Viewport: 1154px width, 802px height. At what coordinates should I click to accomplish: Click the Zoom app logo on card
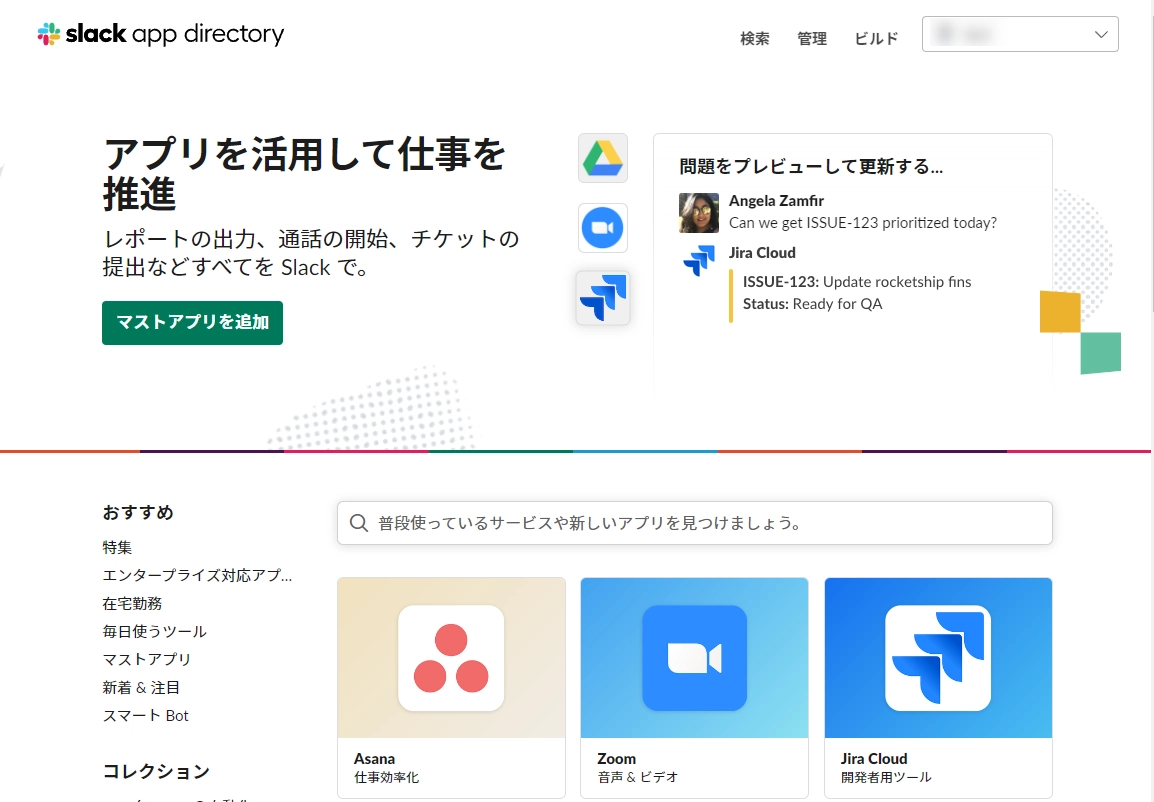(x=695, y=658)
